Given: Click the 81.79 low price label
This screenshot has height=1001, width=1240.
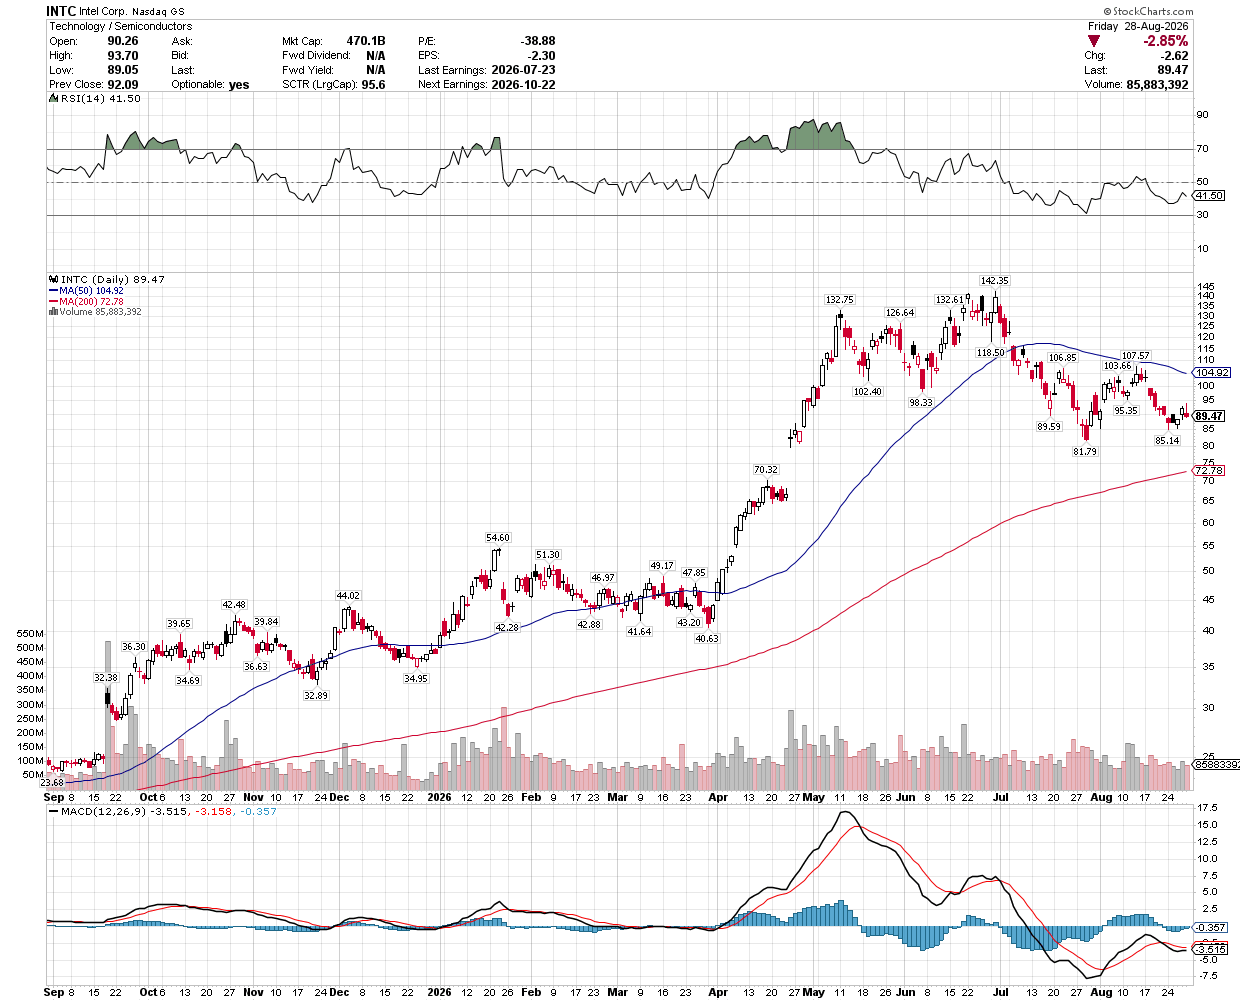Looking at the screenshot, I should point(1084,452).
